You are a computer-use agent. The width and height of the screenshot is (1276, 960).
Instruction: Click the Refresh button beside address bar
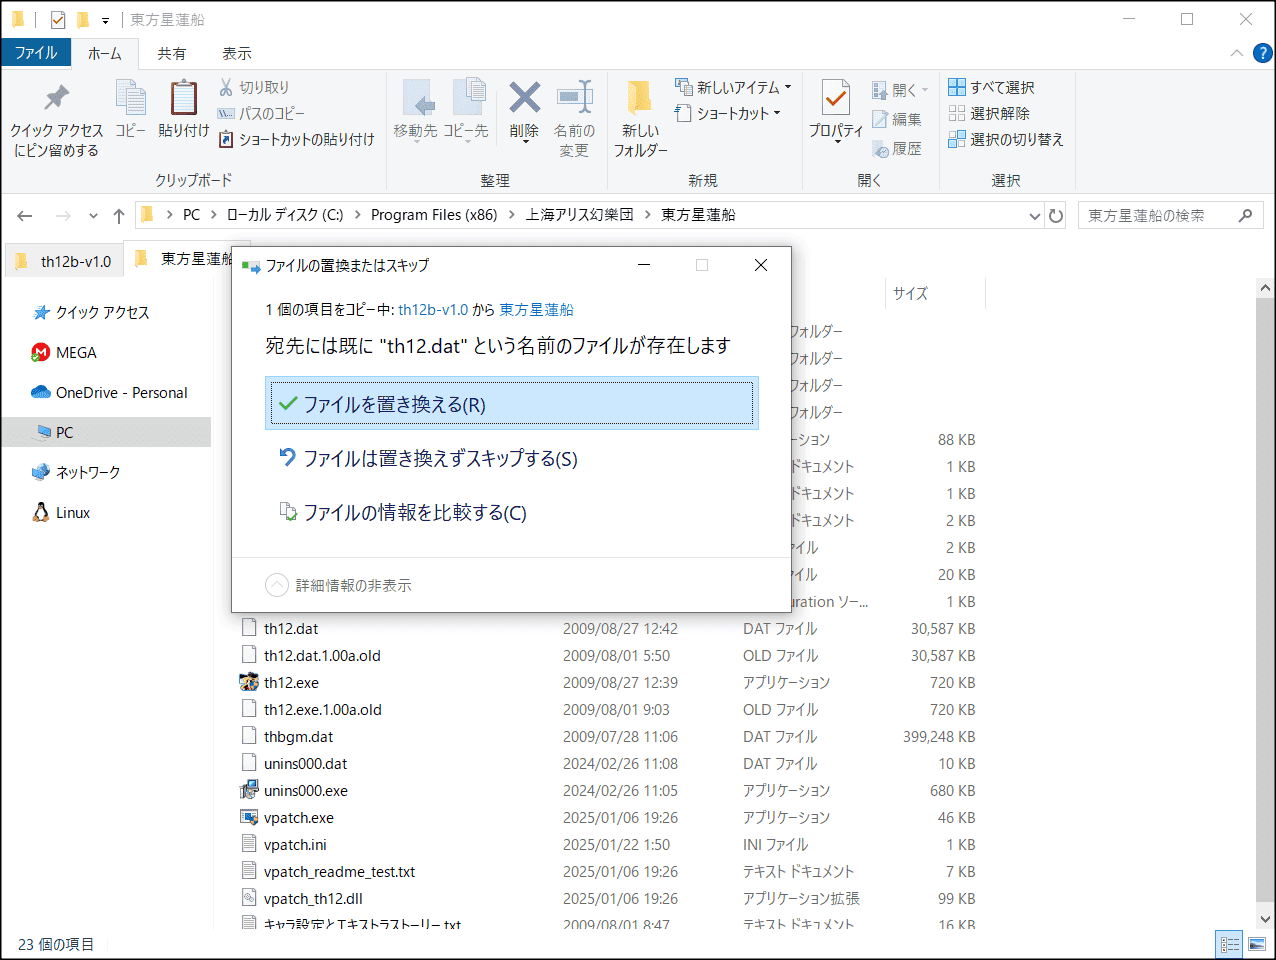[x=1056, y=215]
